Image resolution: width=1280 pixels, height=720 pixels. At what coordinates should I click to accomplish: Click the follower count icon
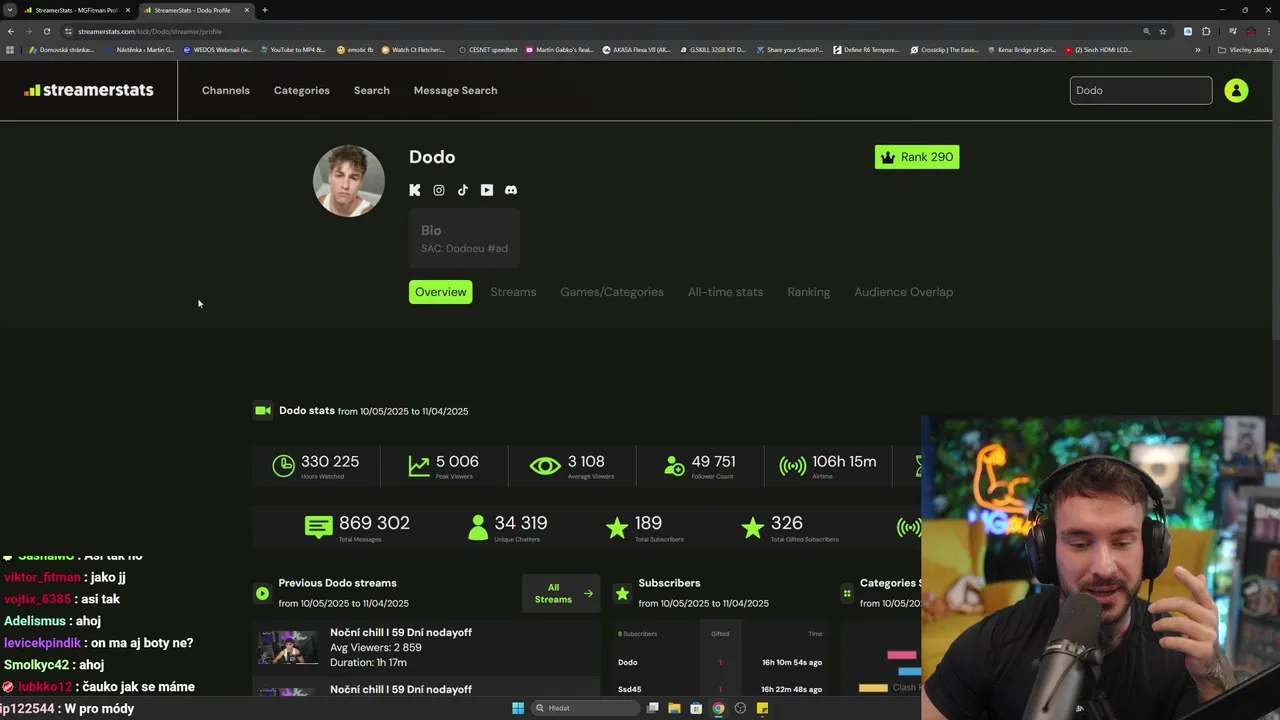[674, 466]
